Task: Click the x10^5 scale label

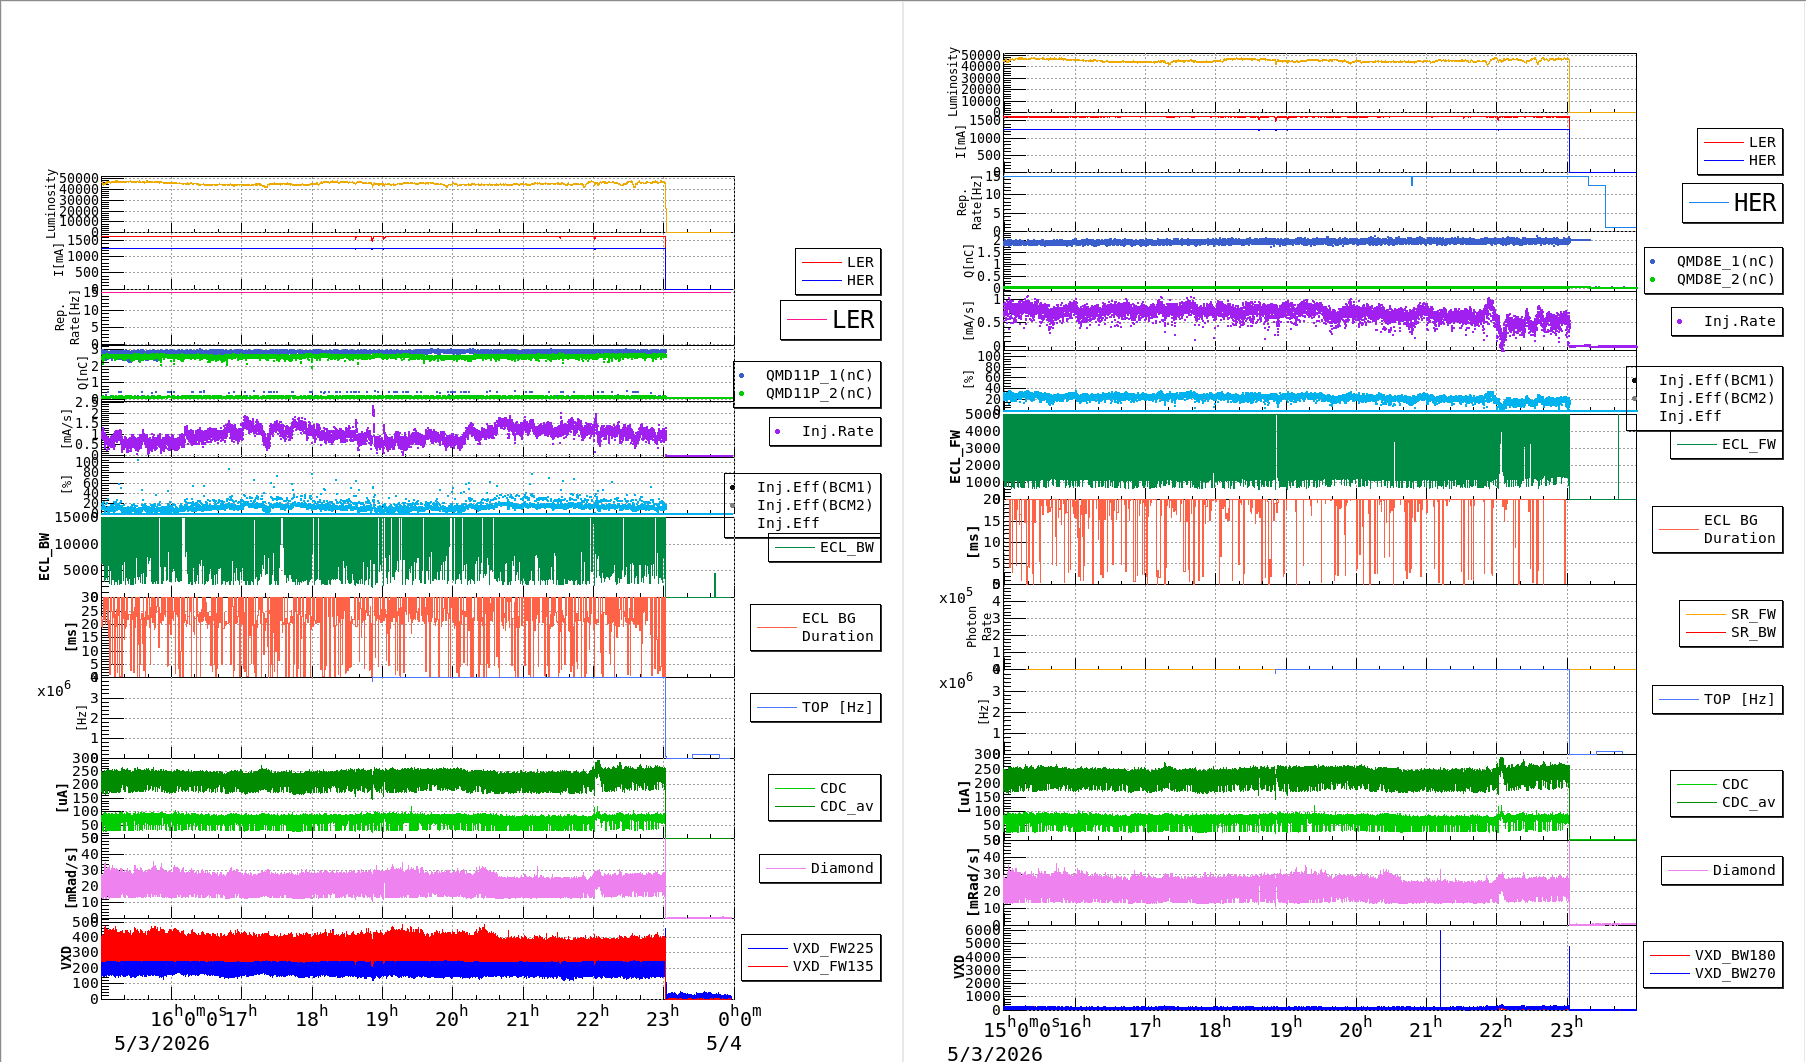Action: tap(955, 597)
